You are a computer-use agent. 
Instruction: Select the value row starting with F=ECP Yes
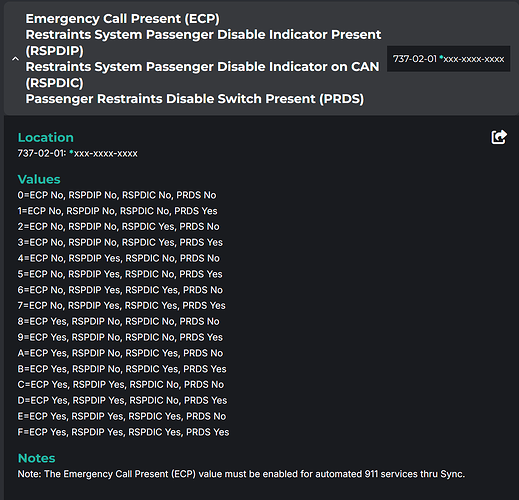coord(123,432)
